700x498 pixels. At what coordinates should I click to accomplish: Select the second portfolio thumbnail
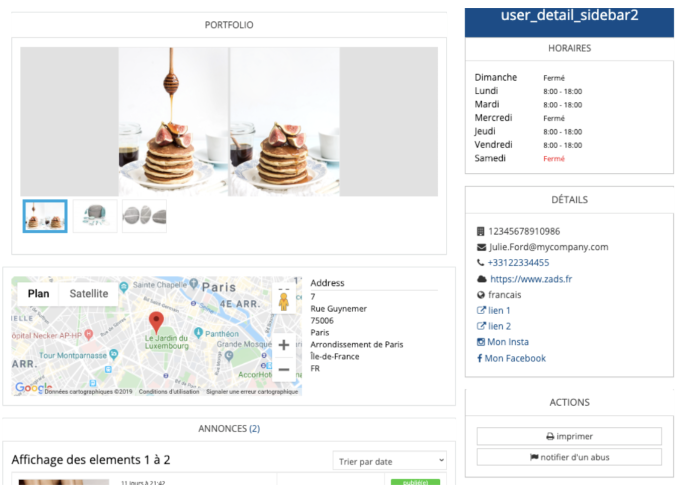[x=95, y=216]
